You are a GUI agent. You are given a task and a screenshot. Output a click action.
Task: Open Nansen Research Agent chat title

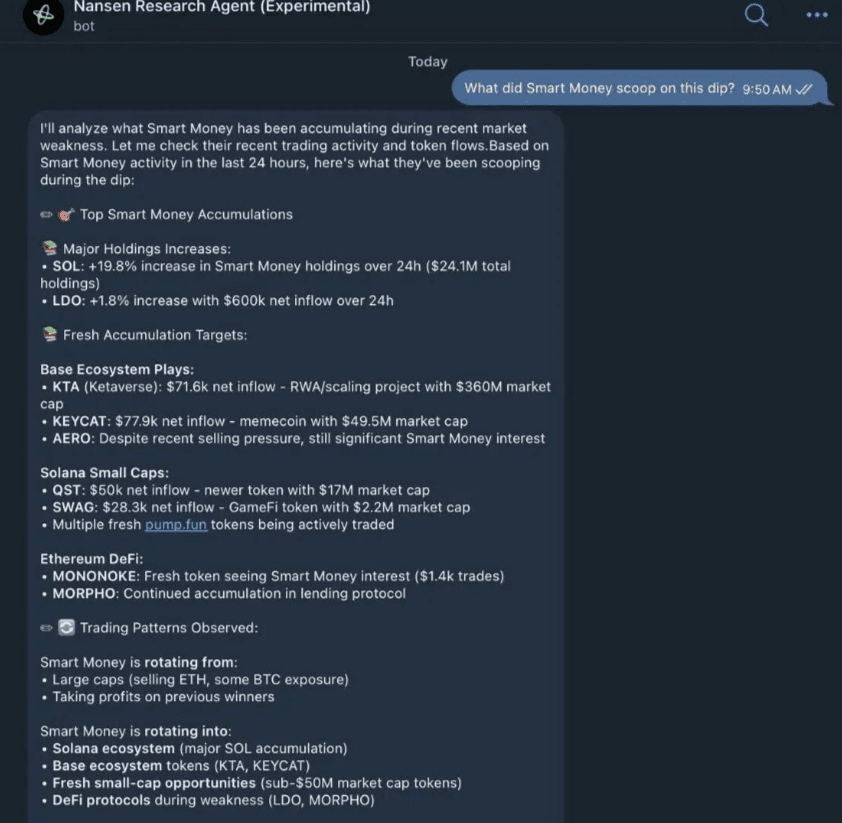click(x=222, y=7)
